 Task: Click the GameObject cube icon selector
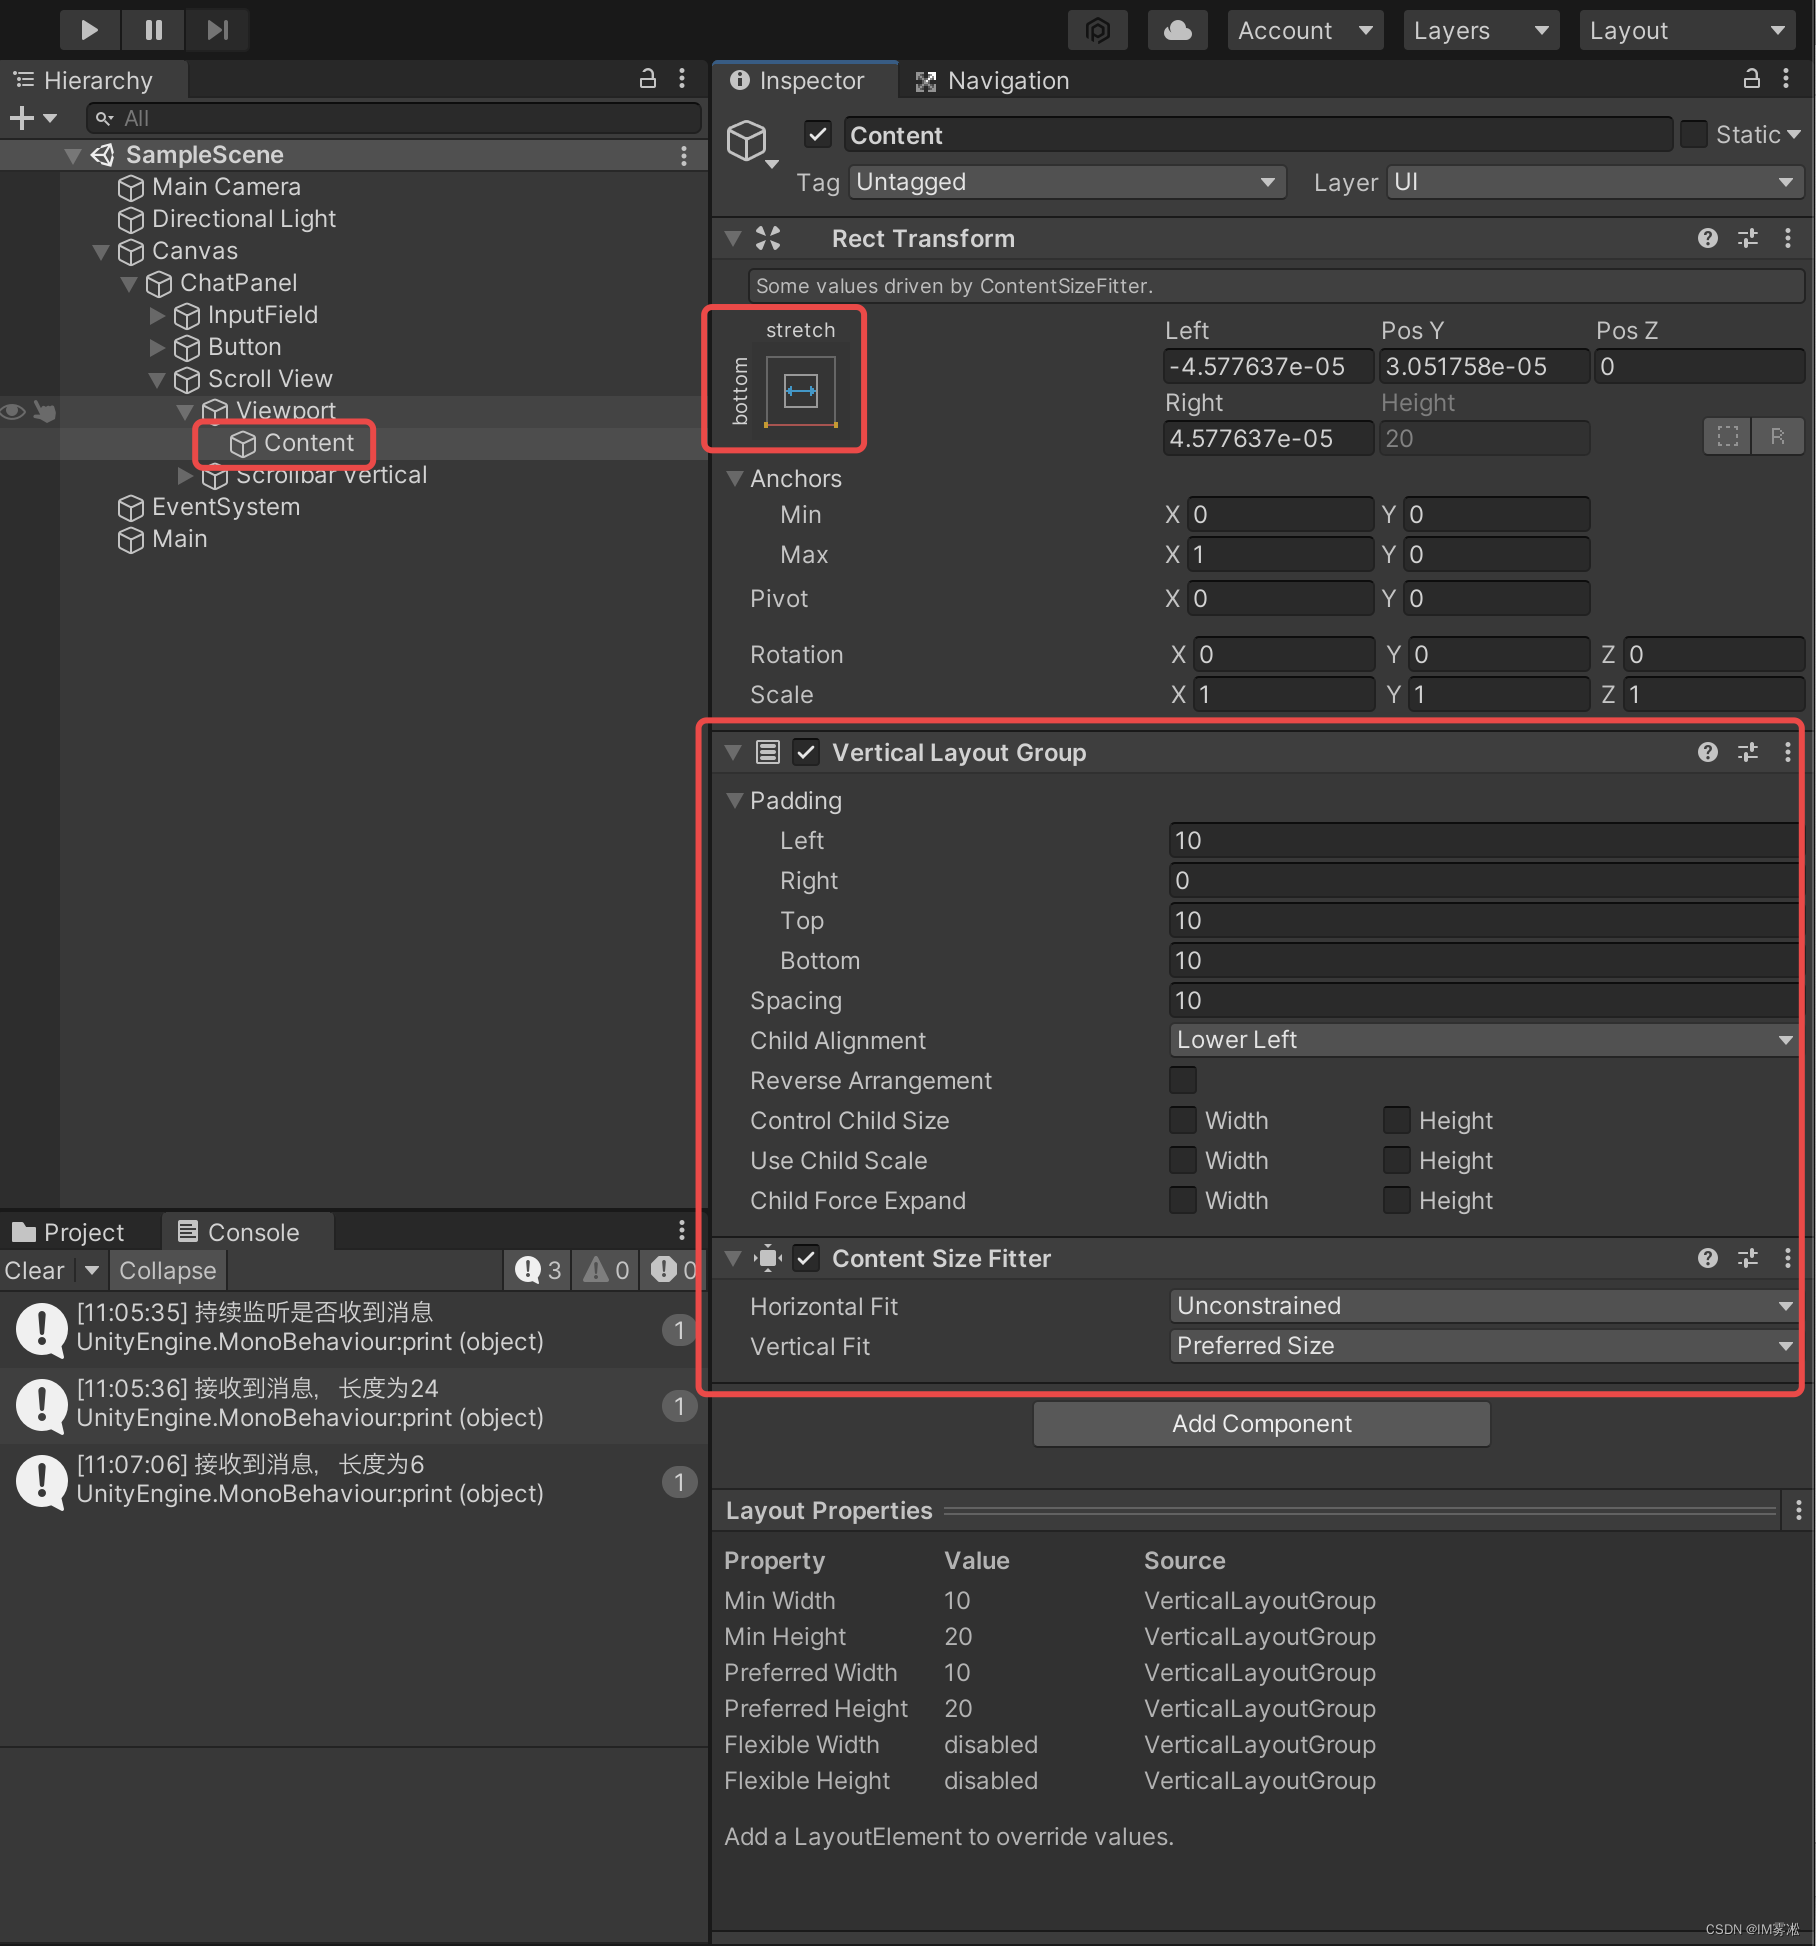click(750, 143)
